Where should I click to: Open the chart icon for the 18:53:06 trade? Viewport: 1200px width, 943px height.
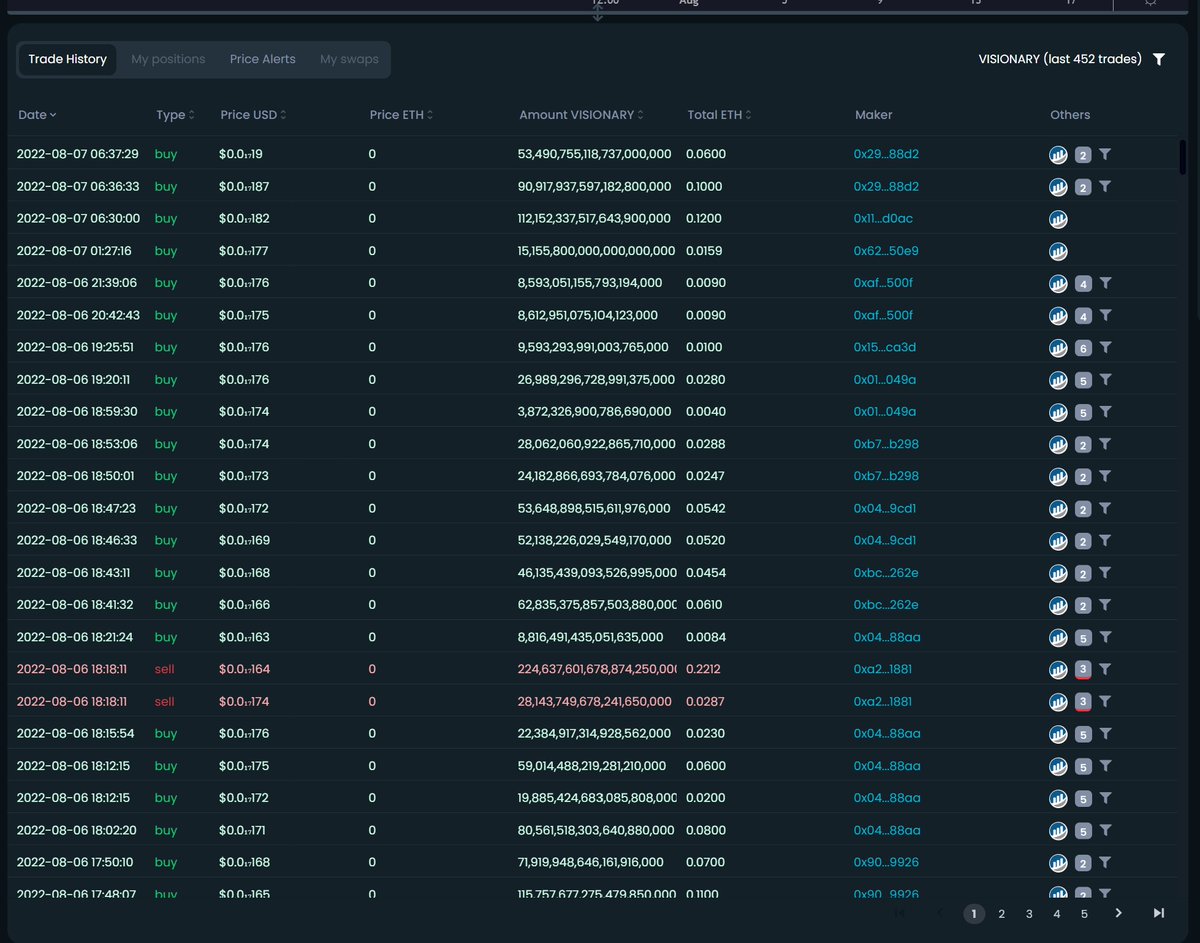1058,444
